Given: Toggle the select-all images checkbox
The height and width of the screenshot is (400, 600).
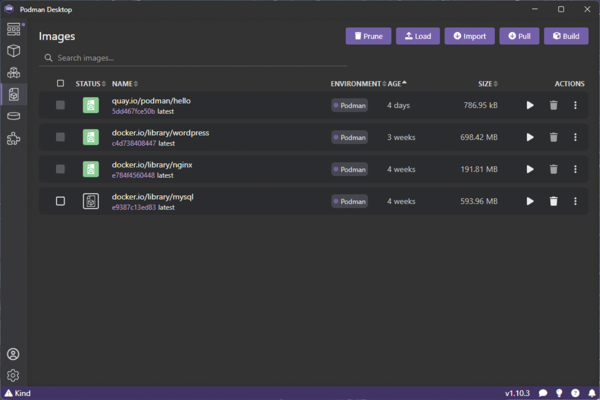Looking at the screenshot, I should [x=60, y=83].
